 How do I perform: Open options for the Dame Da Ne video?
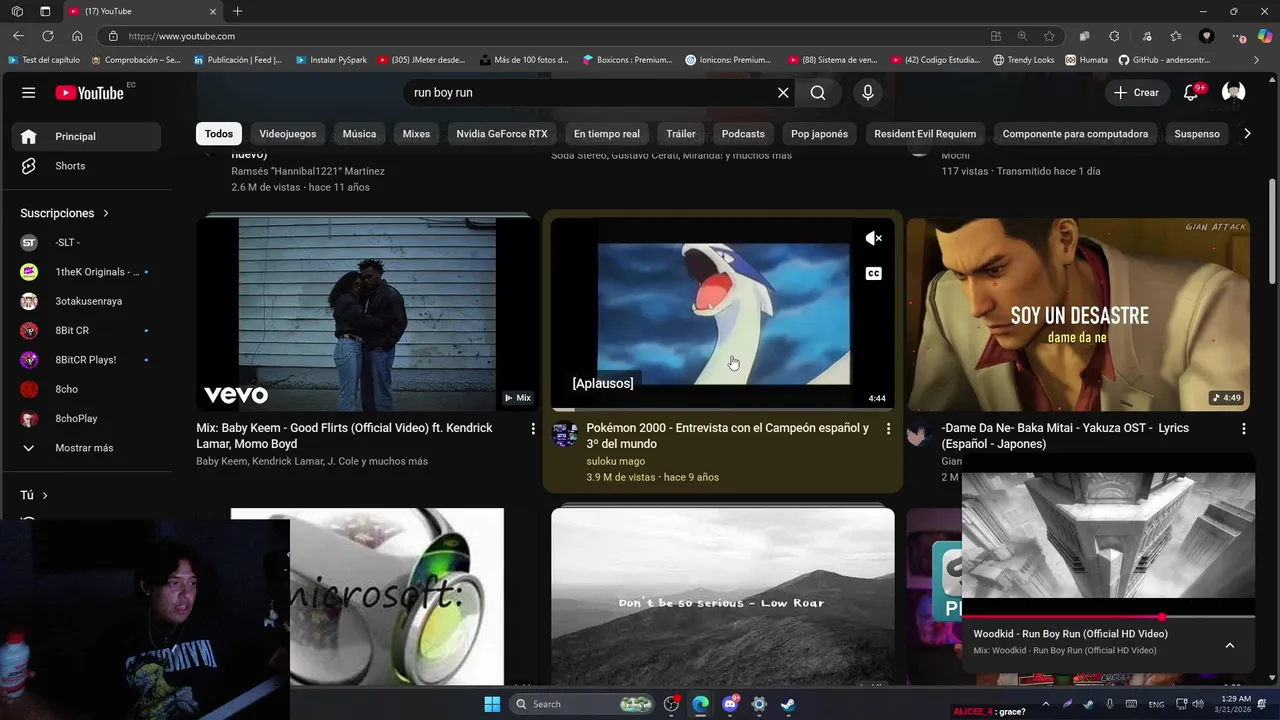click(x=1243, y=428)
